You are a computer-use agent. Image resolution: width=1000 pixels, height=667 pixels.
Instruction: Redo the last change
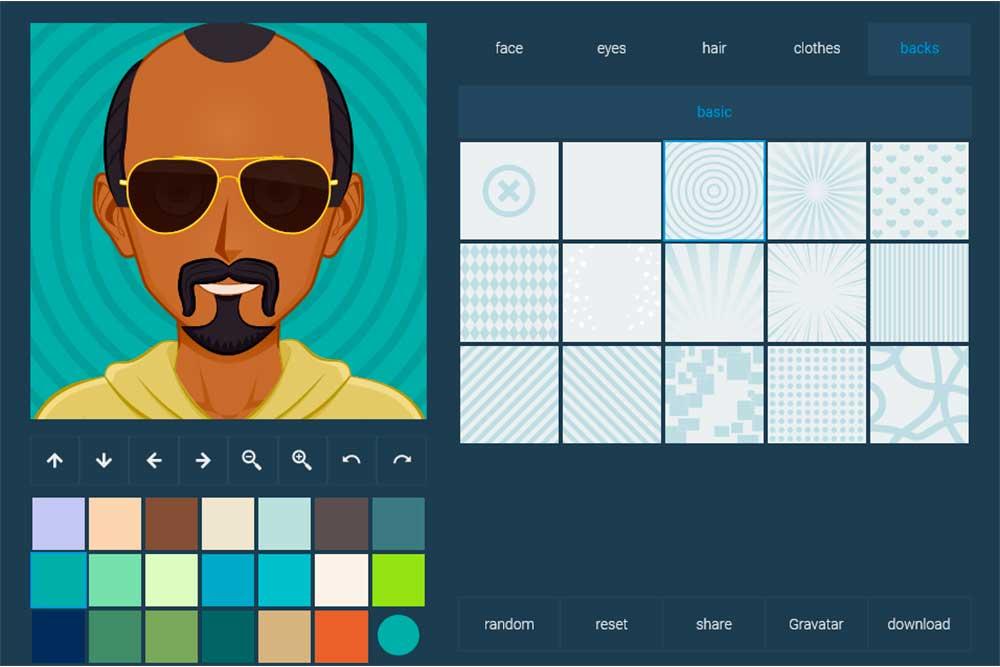point(402,460)
